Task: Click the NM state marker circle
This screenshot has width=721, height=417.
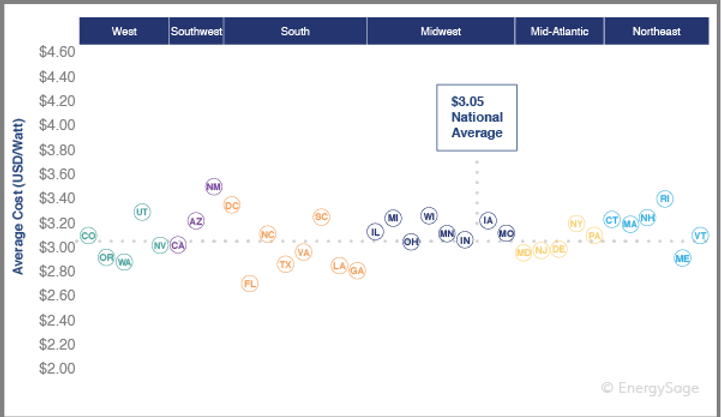Action: pyautogui.click(x=213, y=187)
